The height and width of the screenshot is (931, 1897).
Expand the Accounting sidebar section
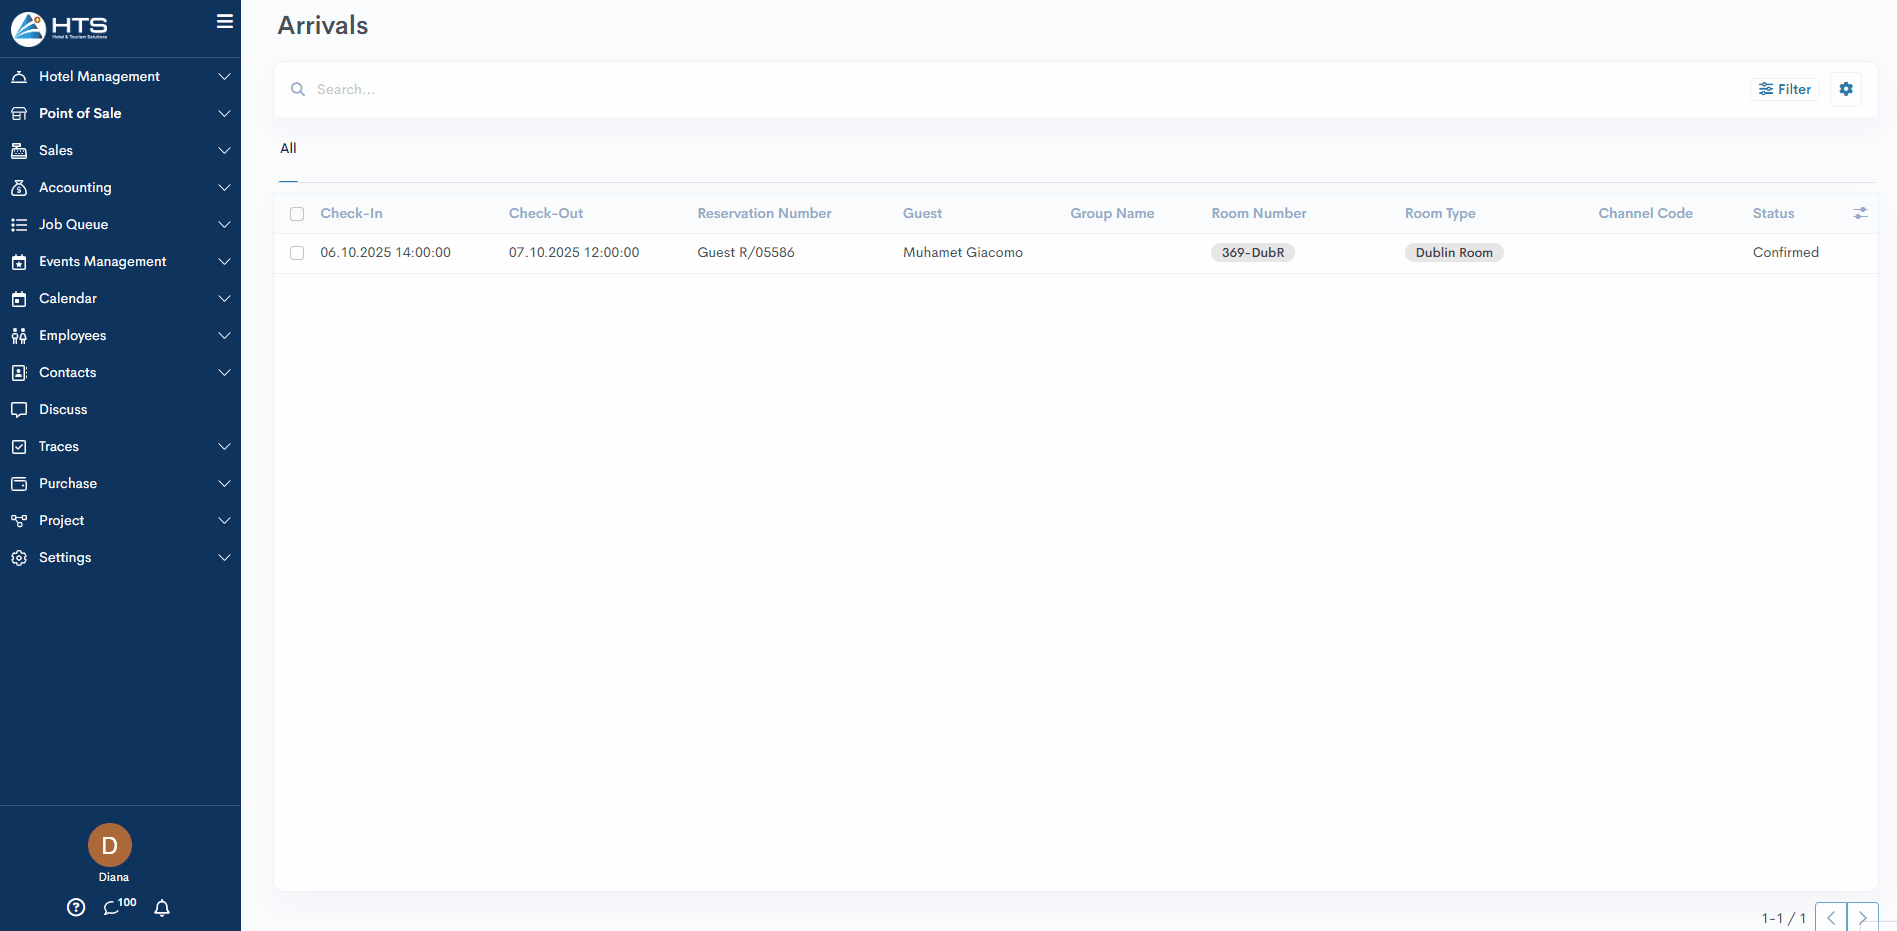[x=120, y=187]
